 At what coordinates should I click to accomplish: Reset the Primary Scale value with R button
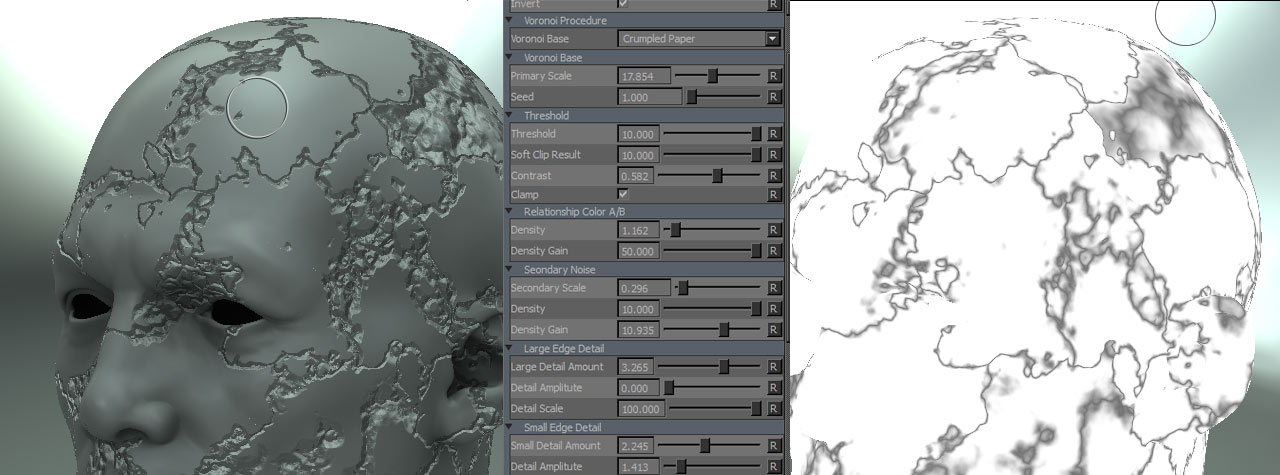coord(773,76)
